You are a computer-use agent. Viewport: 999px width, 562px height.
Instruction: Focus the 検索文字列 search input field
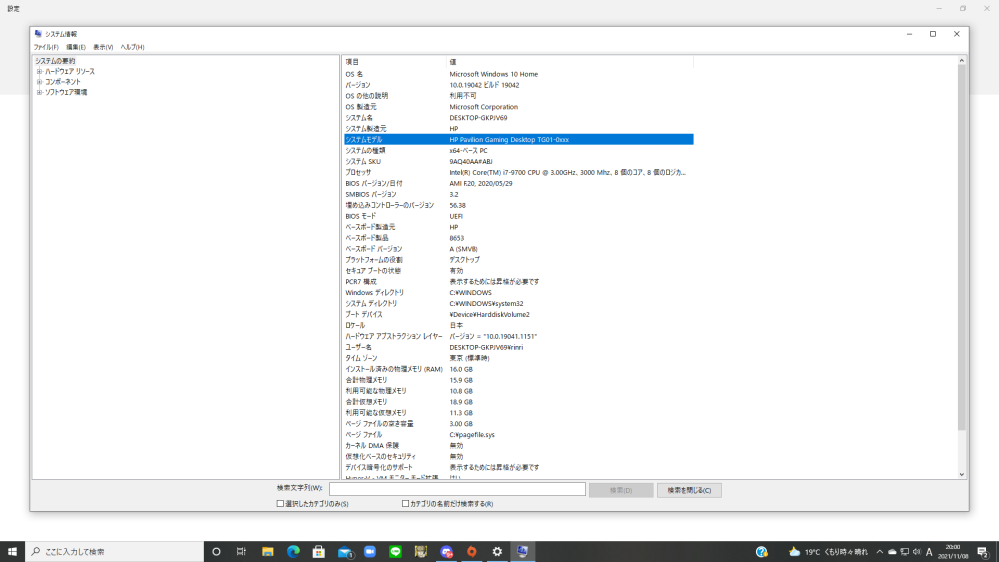tap(457, 489)
